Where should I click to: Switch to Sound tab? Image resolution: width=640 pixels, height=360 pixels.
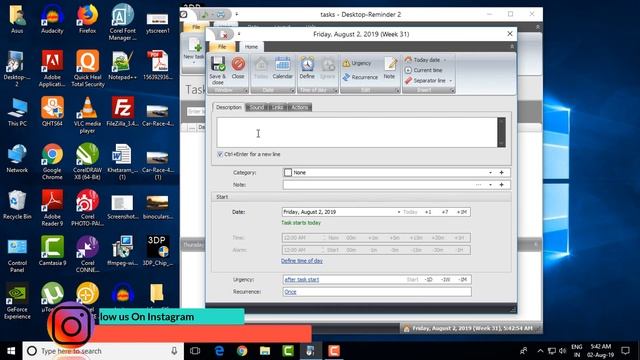256,107
